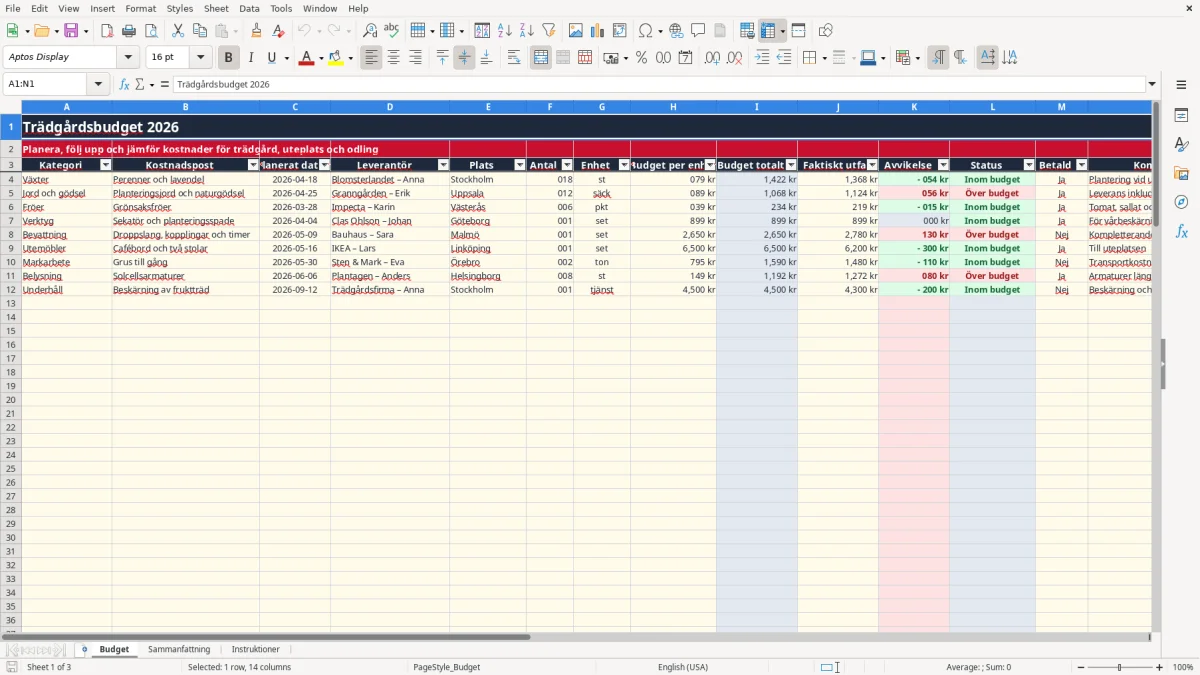This screenshot has width=1200, height=675.
Task: Open the Format menu
Action: 141,8
